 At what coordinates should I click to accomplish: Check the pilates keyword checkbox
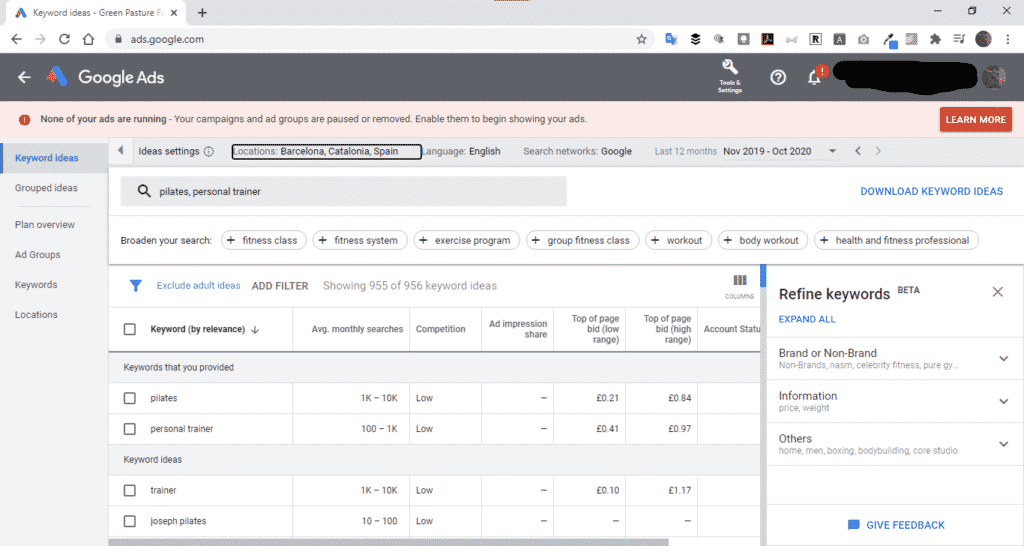coord(130,398)
